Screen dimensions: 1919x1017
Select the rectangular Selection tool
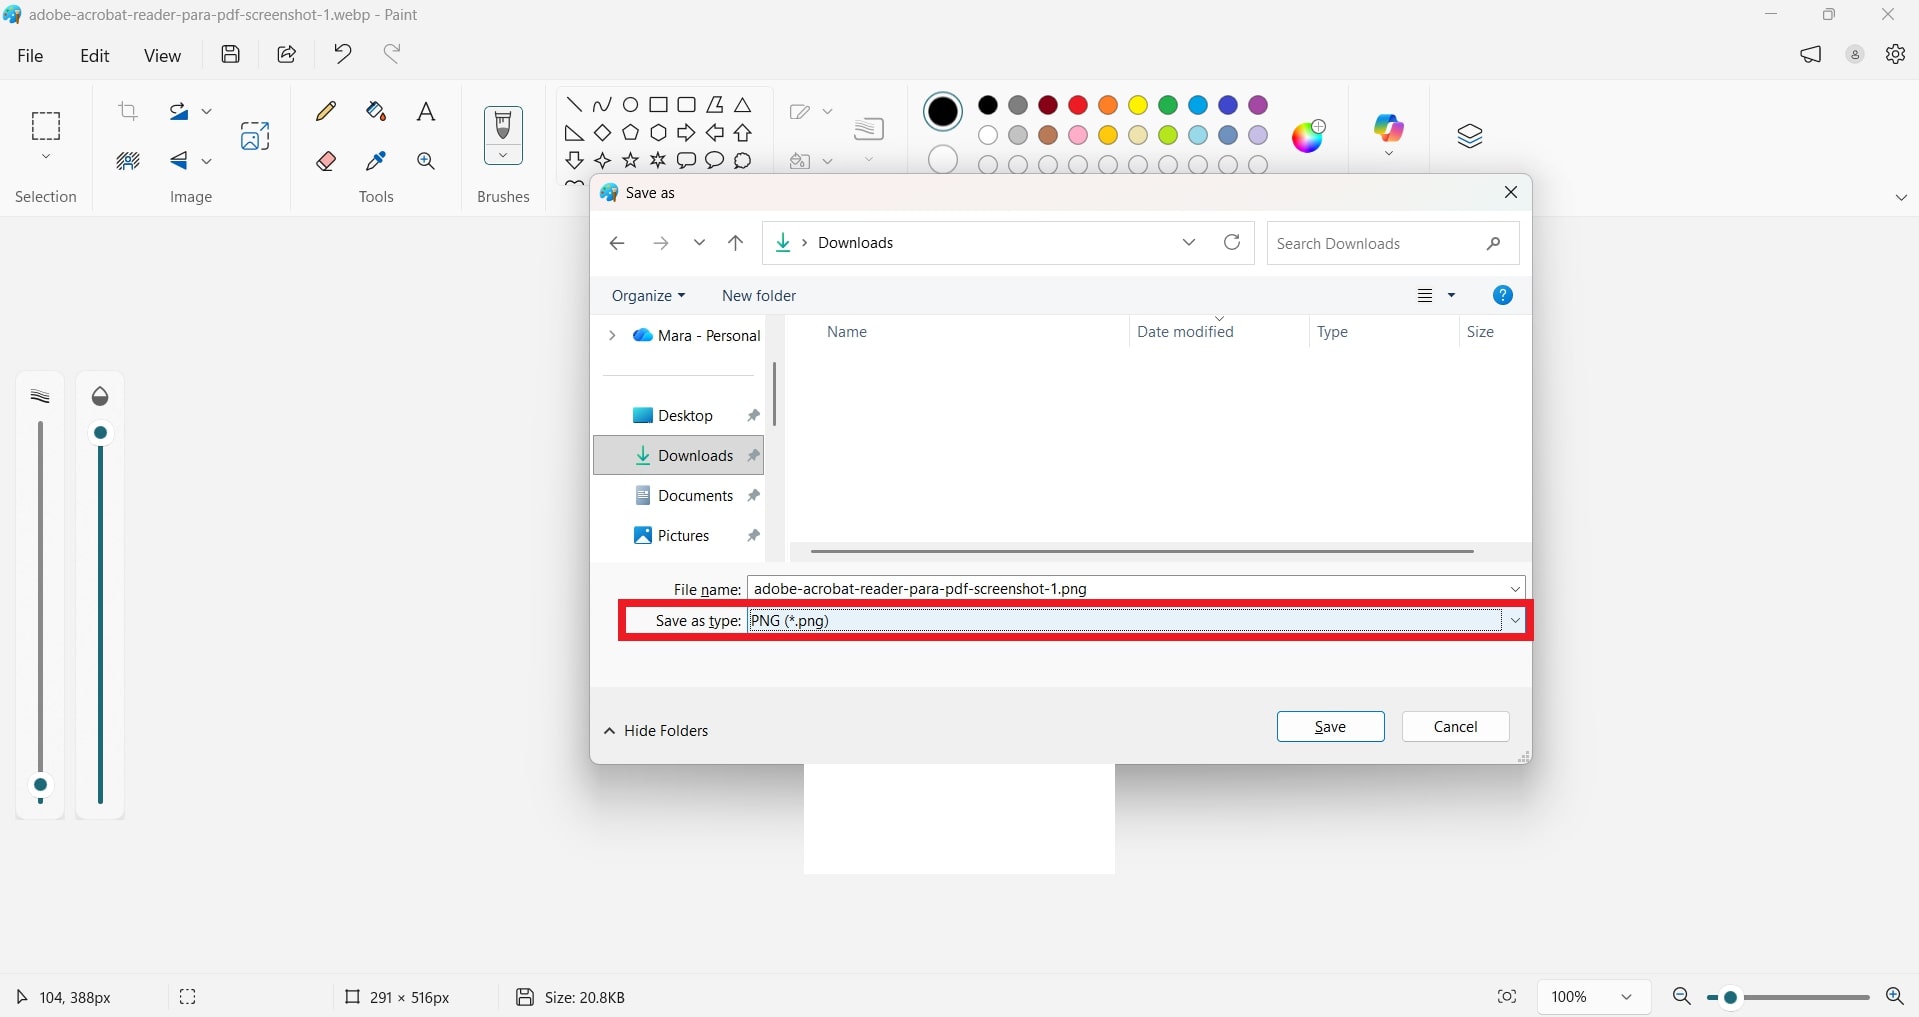coord(46,126)
